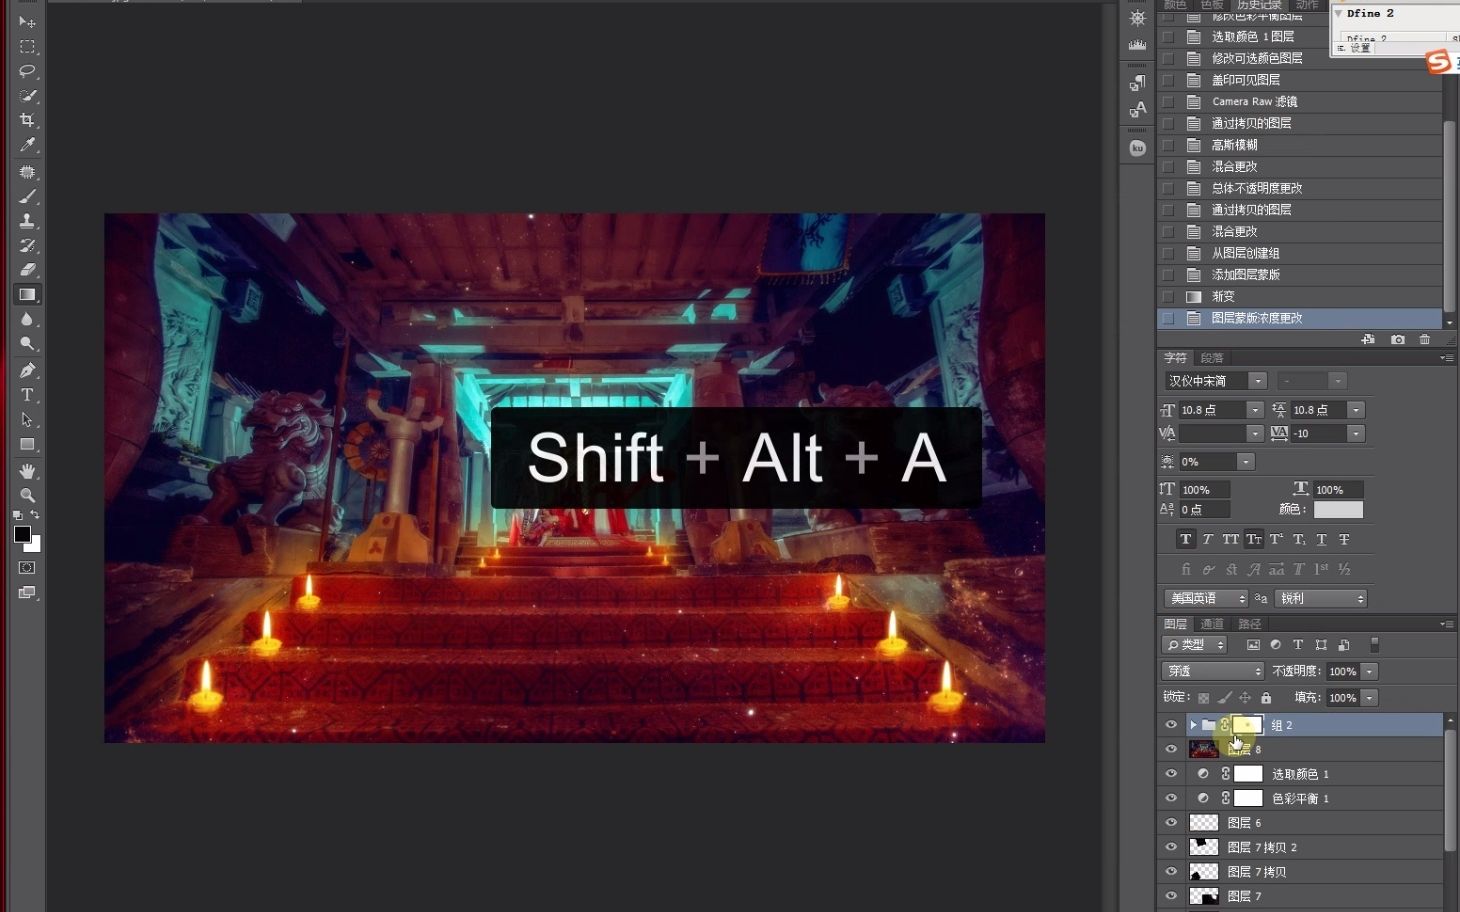Toggle Quick Mask mode icon
Screen dimensions: 1460x912
[27, 568]
